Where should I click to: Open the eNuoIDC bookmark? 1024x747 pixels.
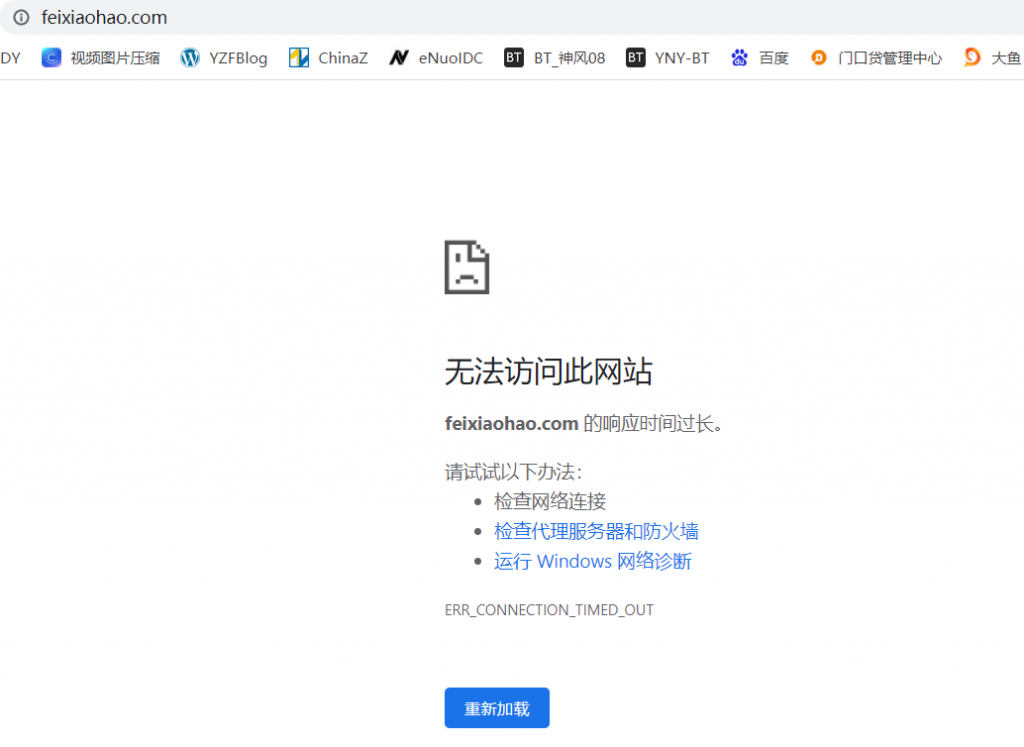(436, 58)
